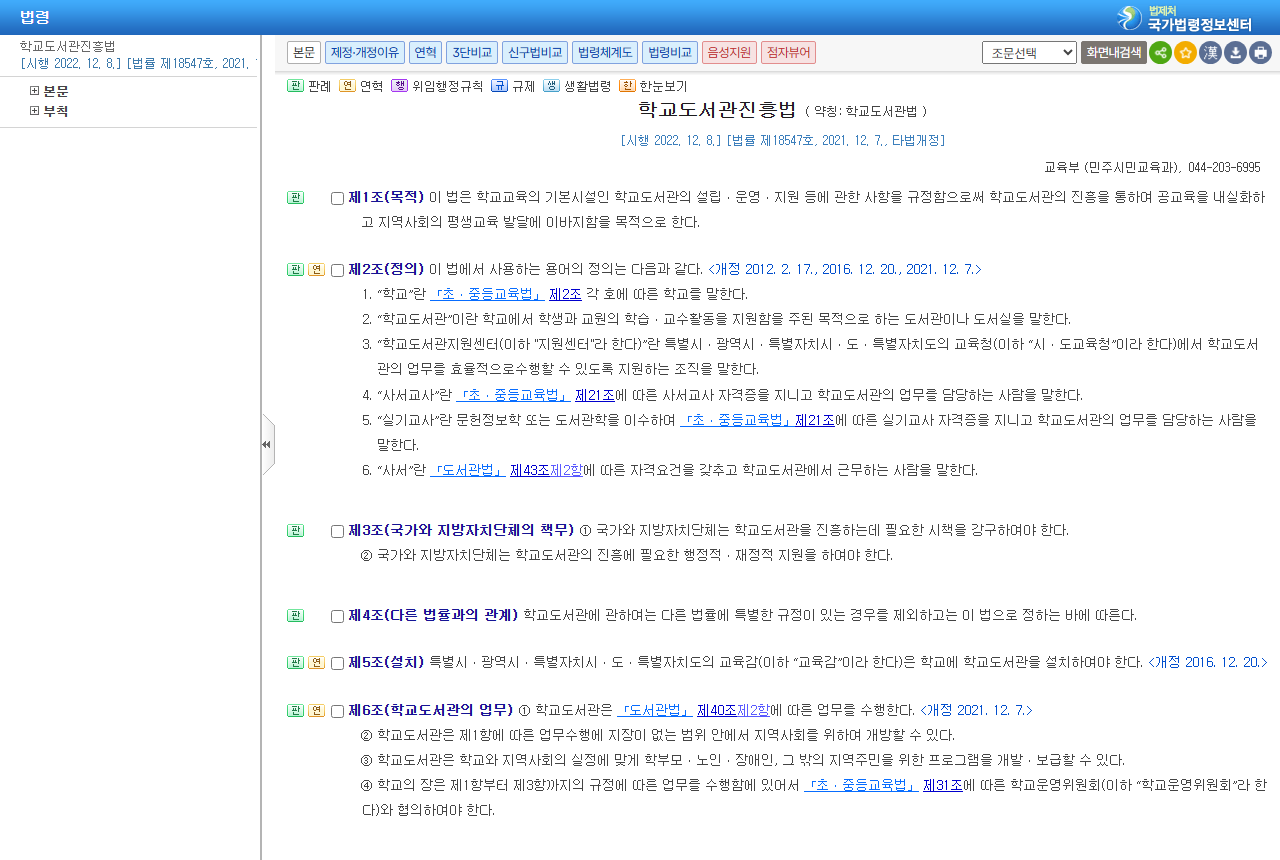Open the 판 precedent icon beside 제6조
The width and height of the screenshot is (1280, 860).
pyautogui.click(x=295, y=711)
